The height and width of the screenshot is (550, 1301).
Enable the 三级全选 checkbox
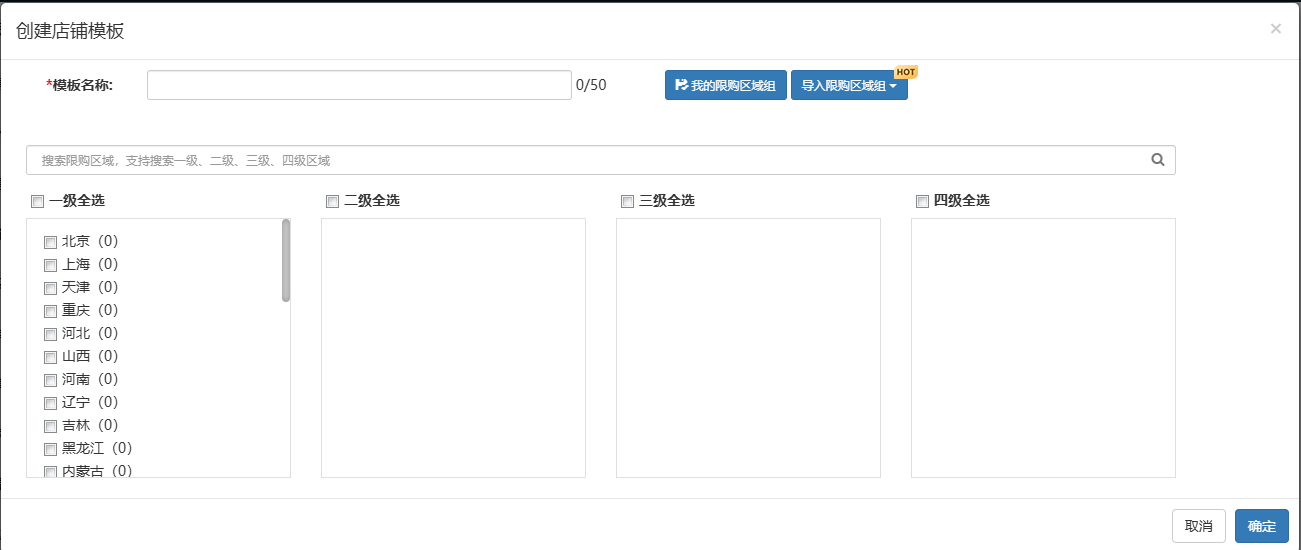tap(628, 202)
